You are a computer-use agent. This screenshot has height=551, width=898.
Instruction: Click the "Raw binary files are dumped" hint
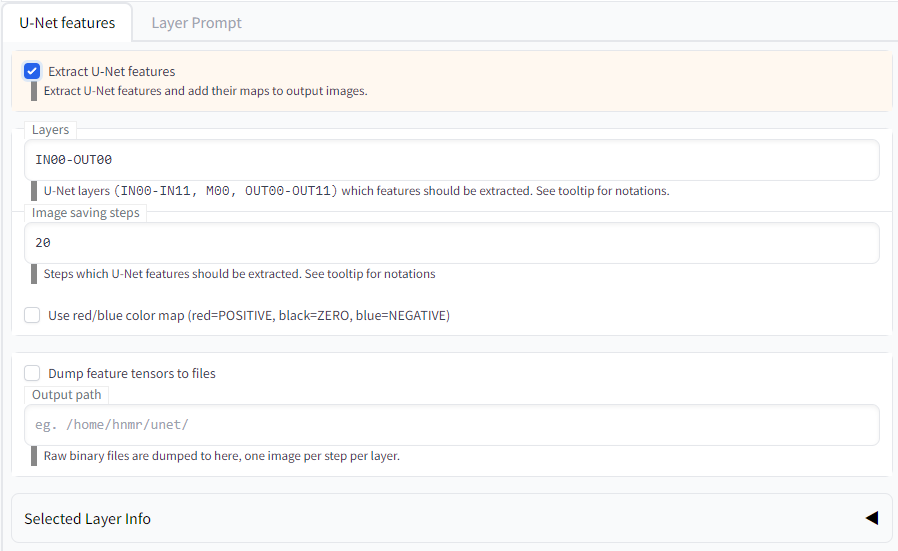[x=221, y=456]
